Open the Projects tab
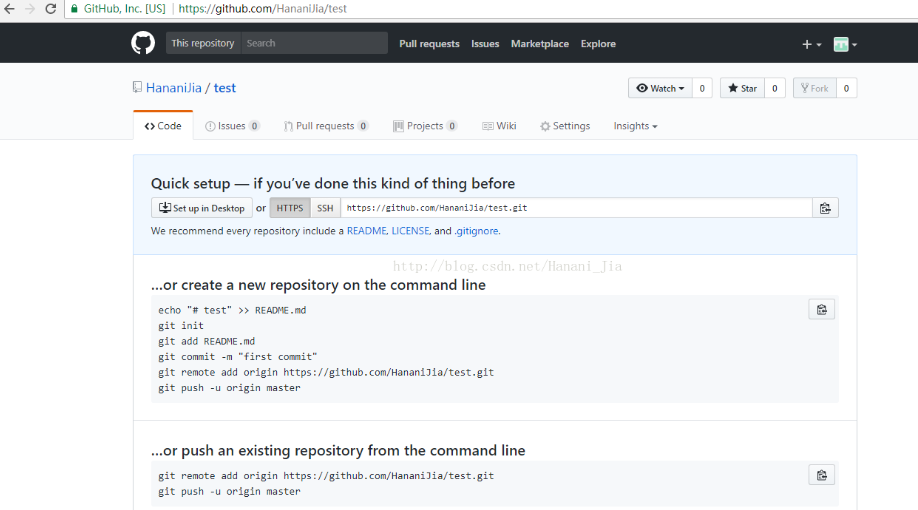 pyautogui.click(x=425, y=126)
